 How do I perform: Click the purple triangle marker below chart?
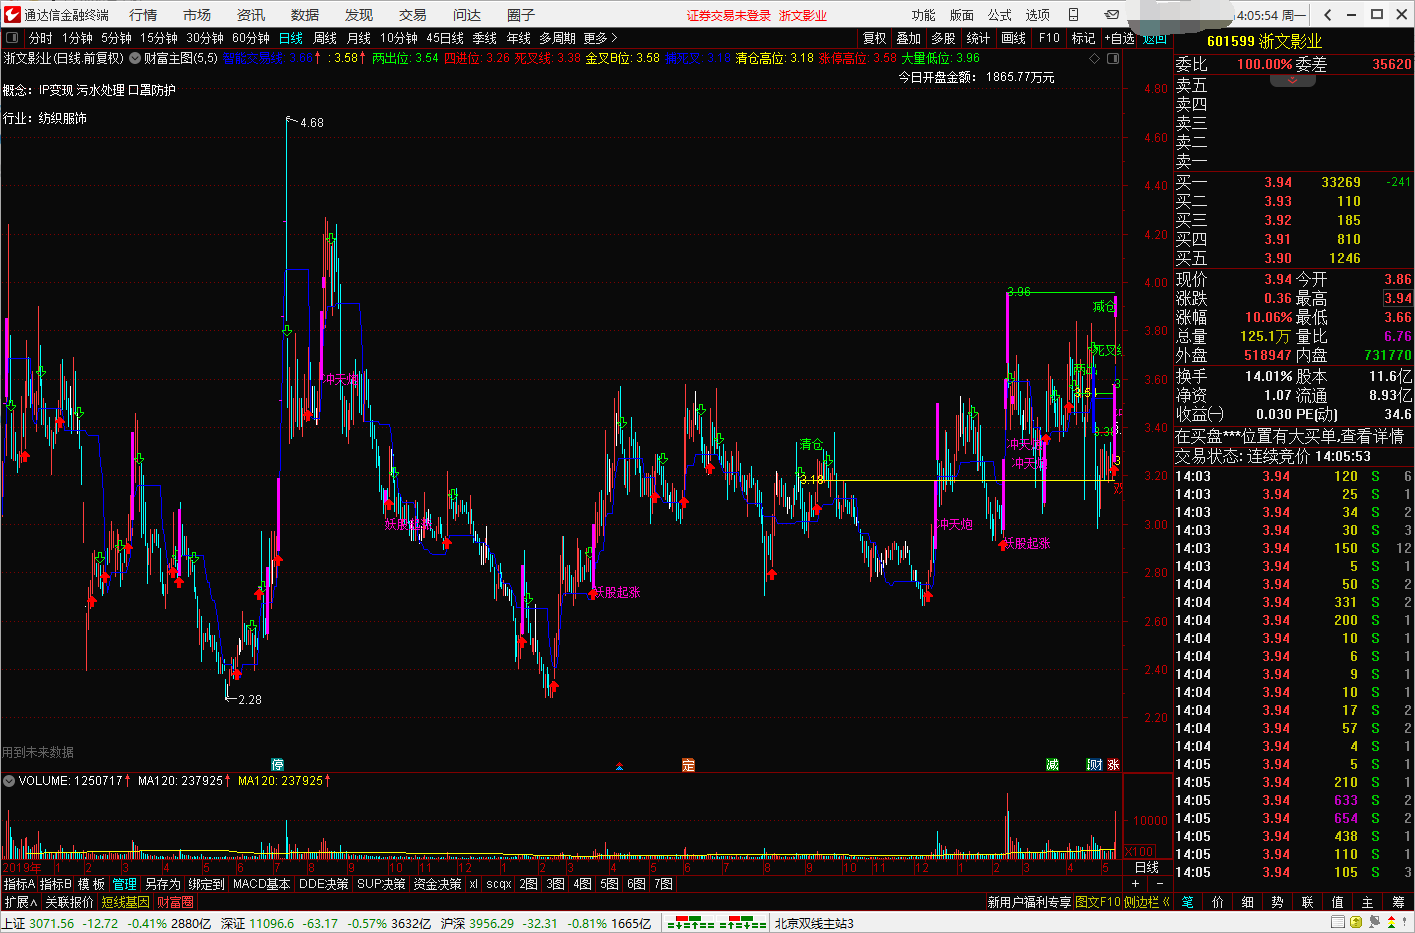pos(620,767)
